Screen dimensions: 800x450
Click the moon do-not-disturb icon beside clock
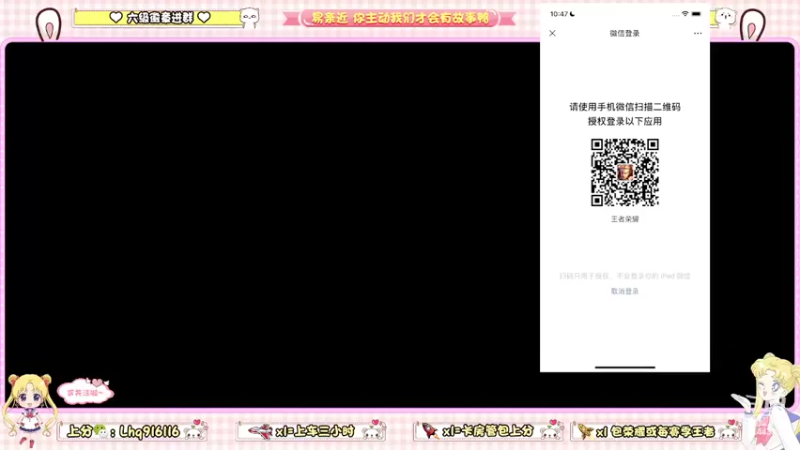(x=572, y=14)
